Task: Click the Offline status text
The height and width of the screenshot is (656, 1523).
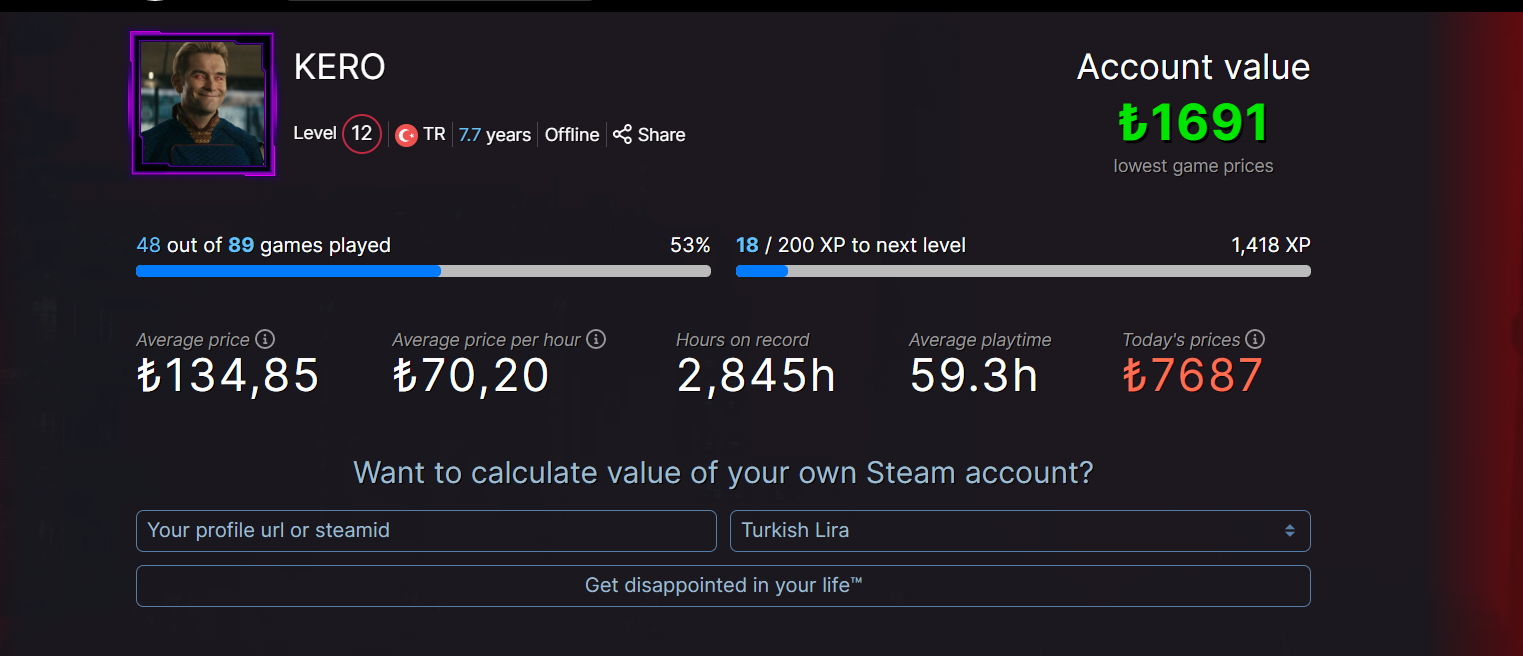Action: tap(572, 135)
